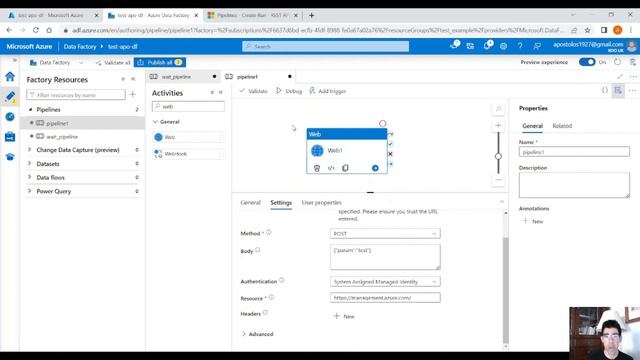The height and width of the screenshot is (360, 640).
Task: Toggle the Preview experience switch
Action: (x=587, y=62)
